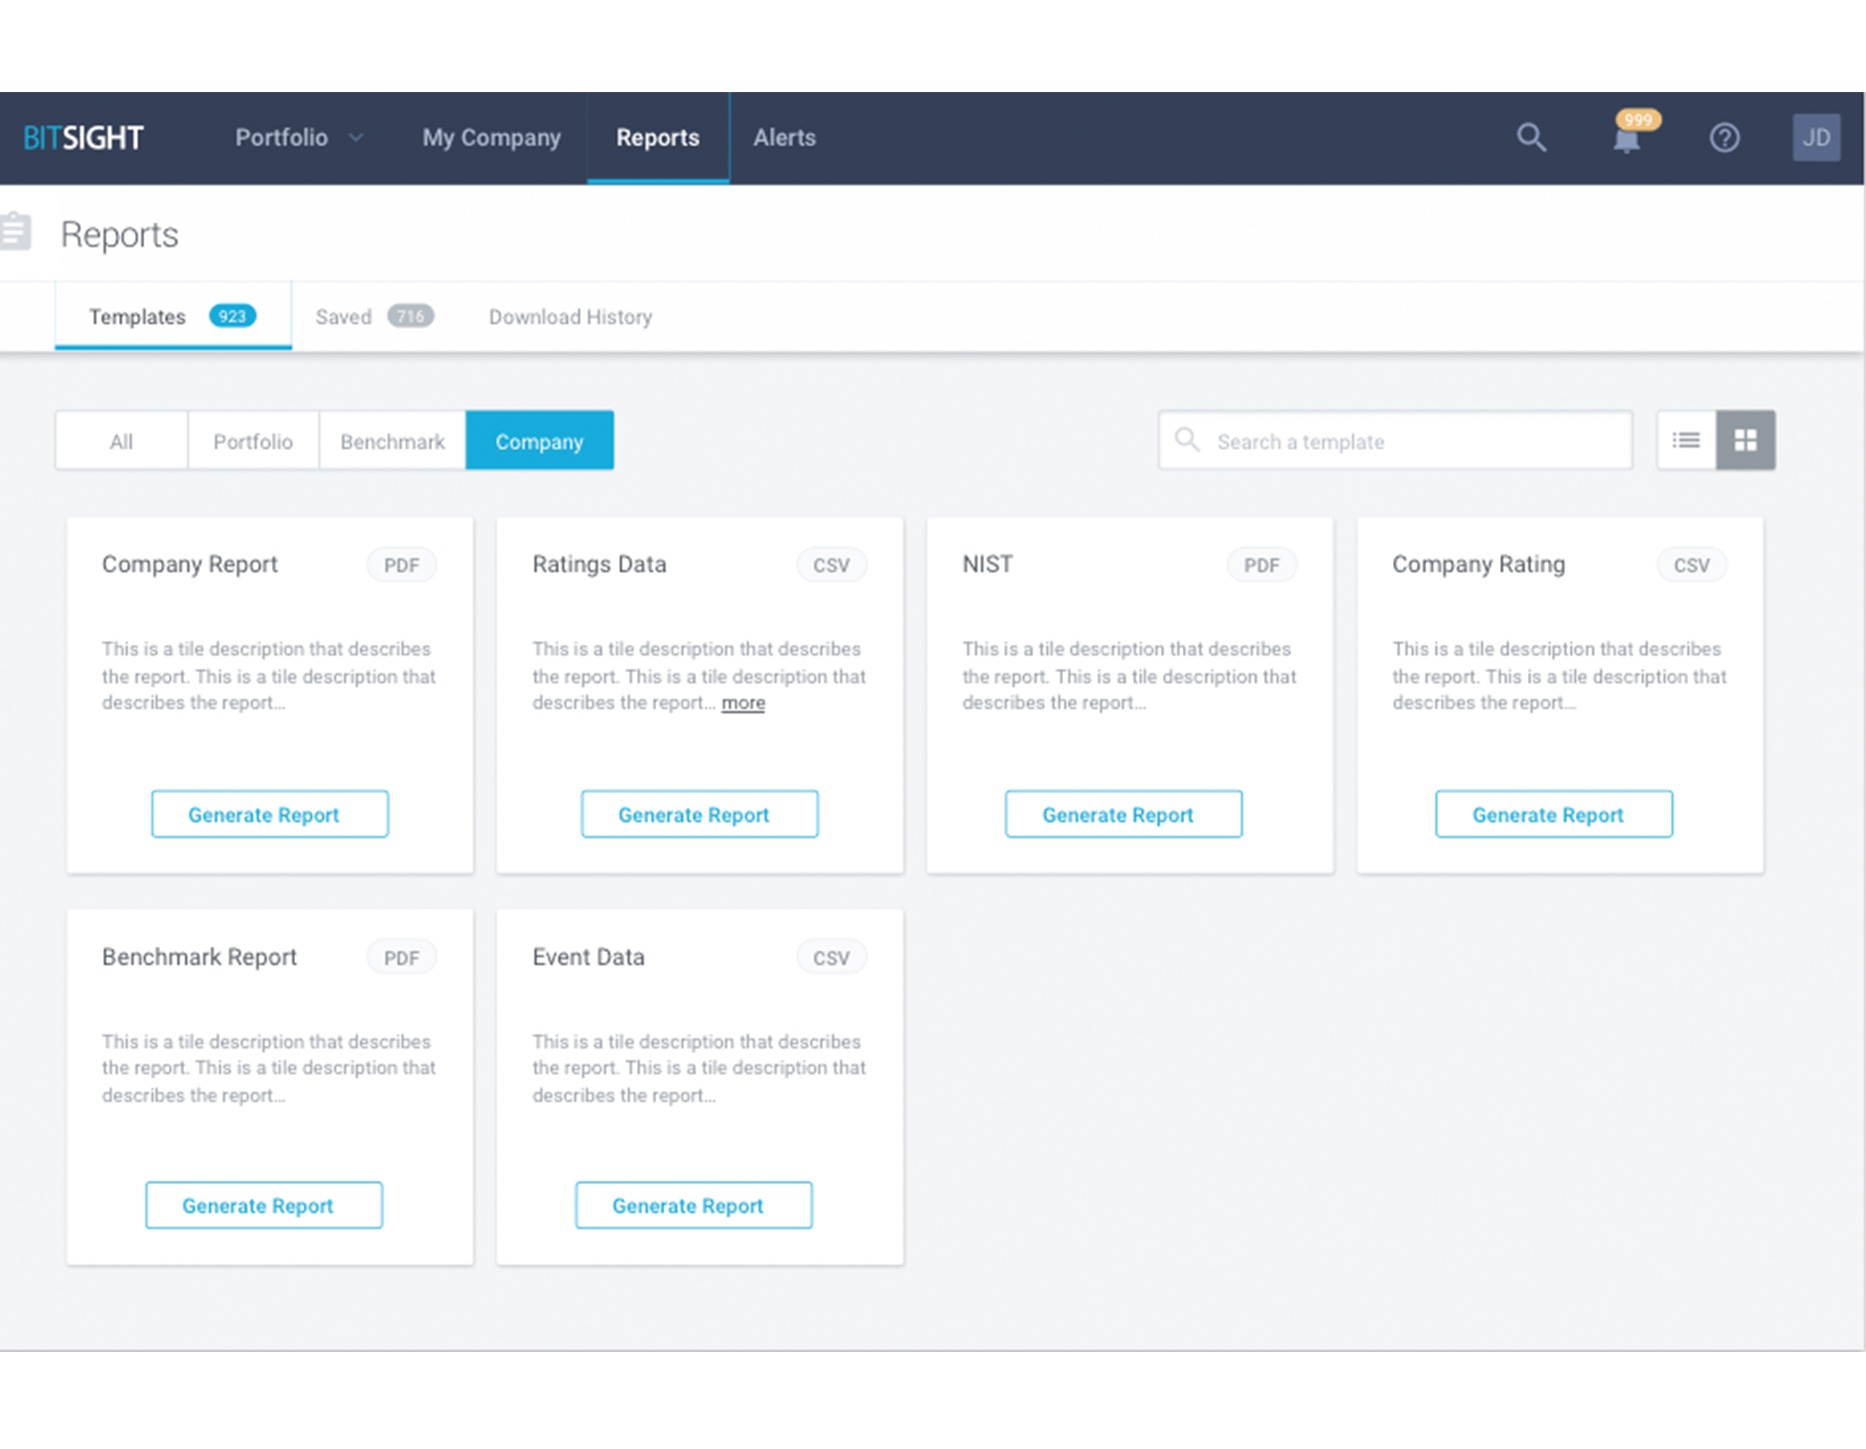Image resolution: width=1866 pixels, height=1449 pixels.
Task: Click the NIST tile title
Action: (x=987, y=565)
